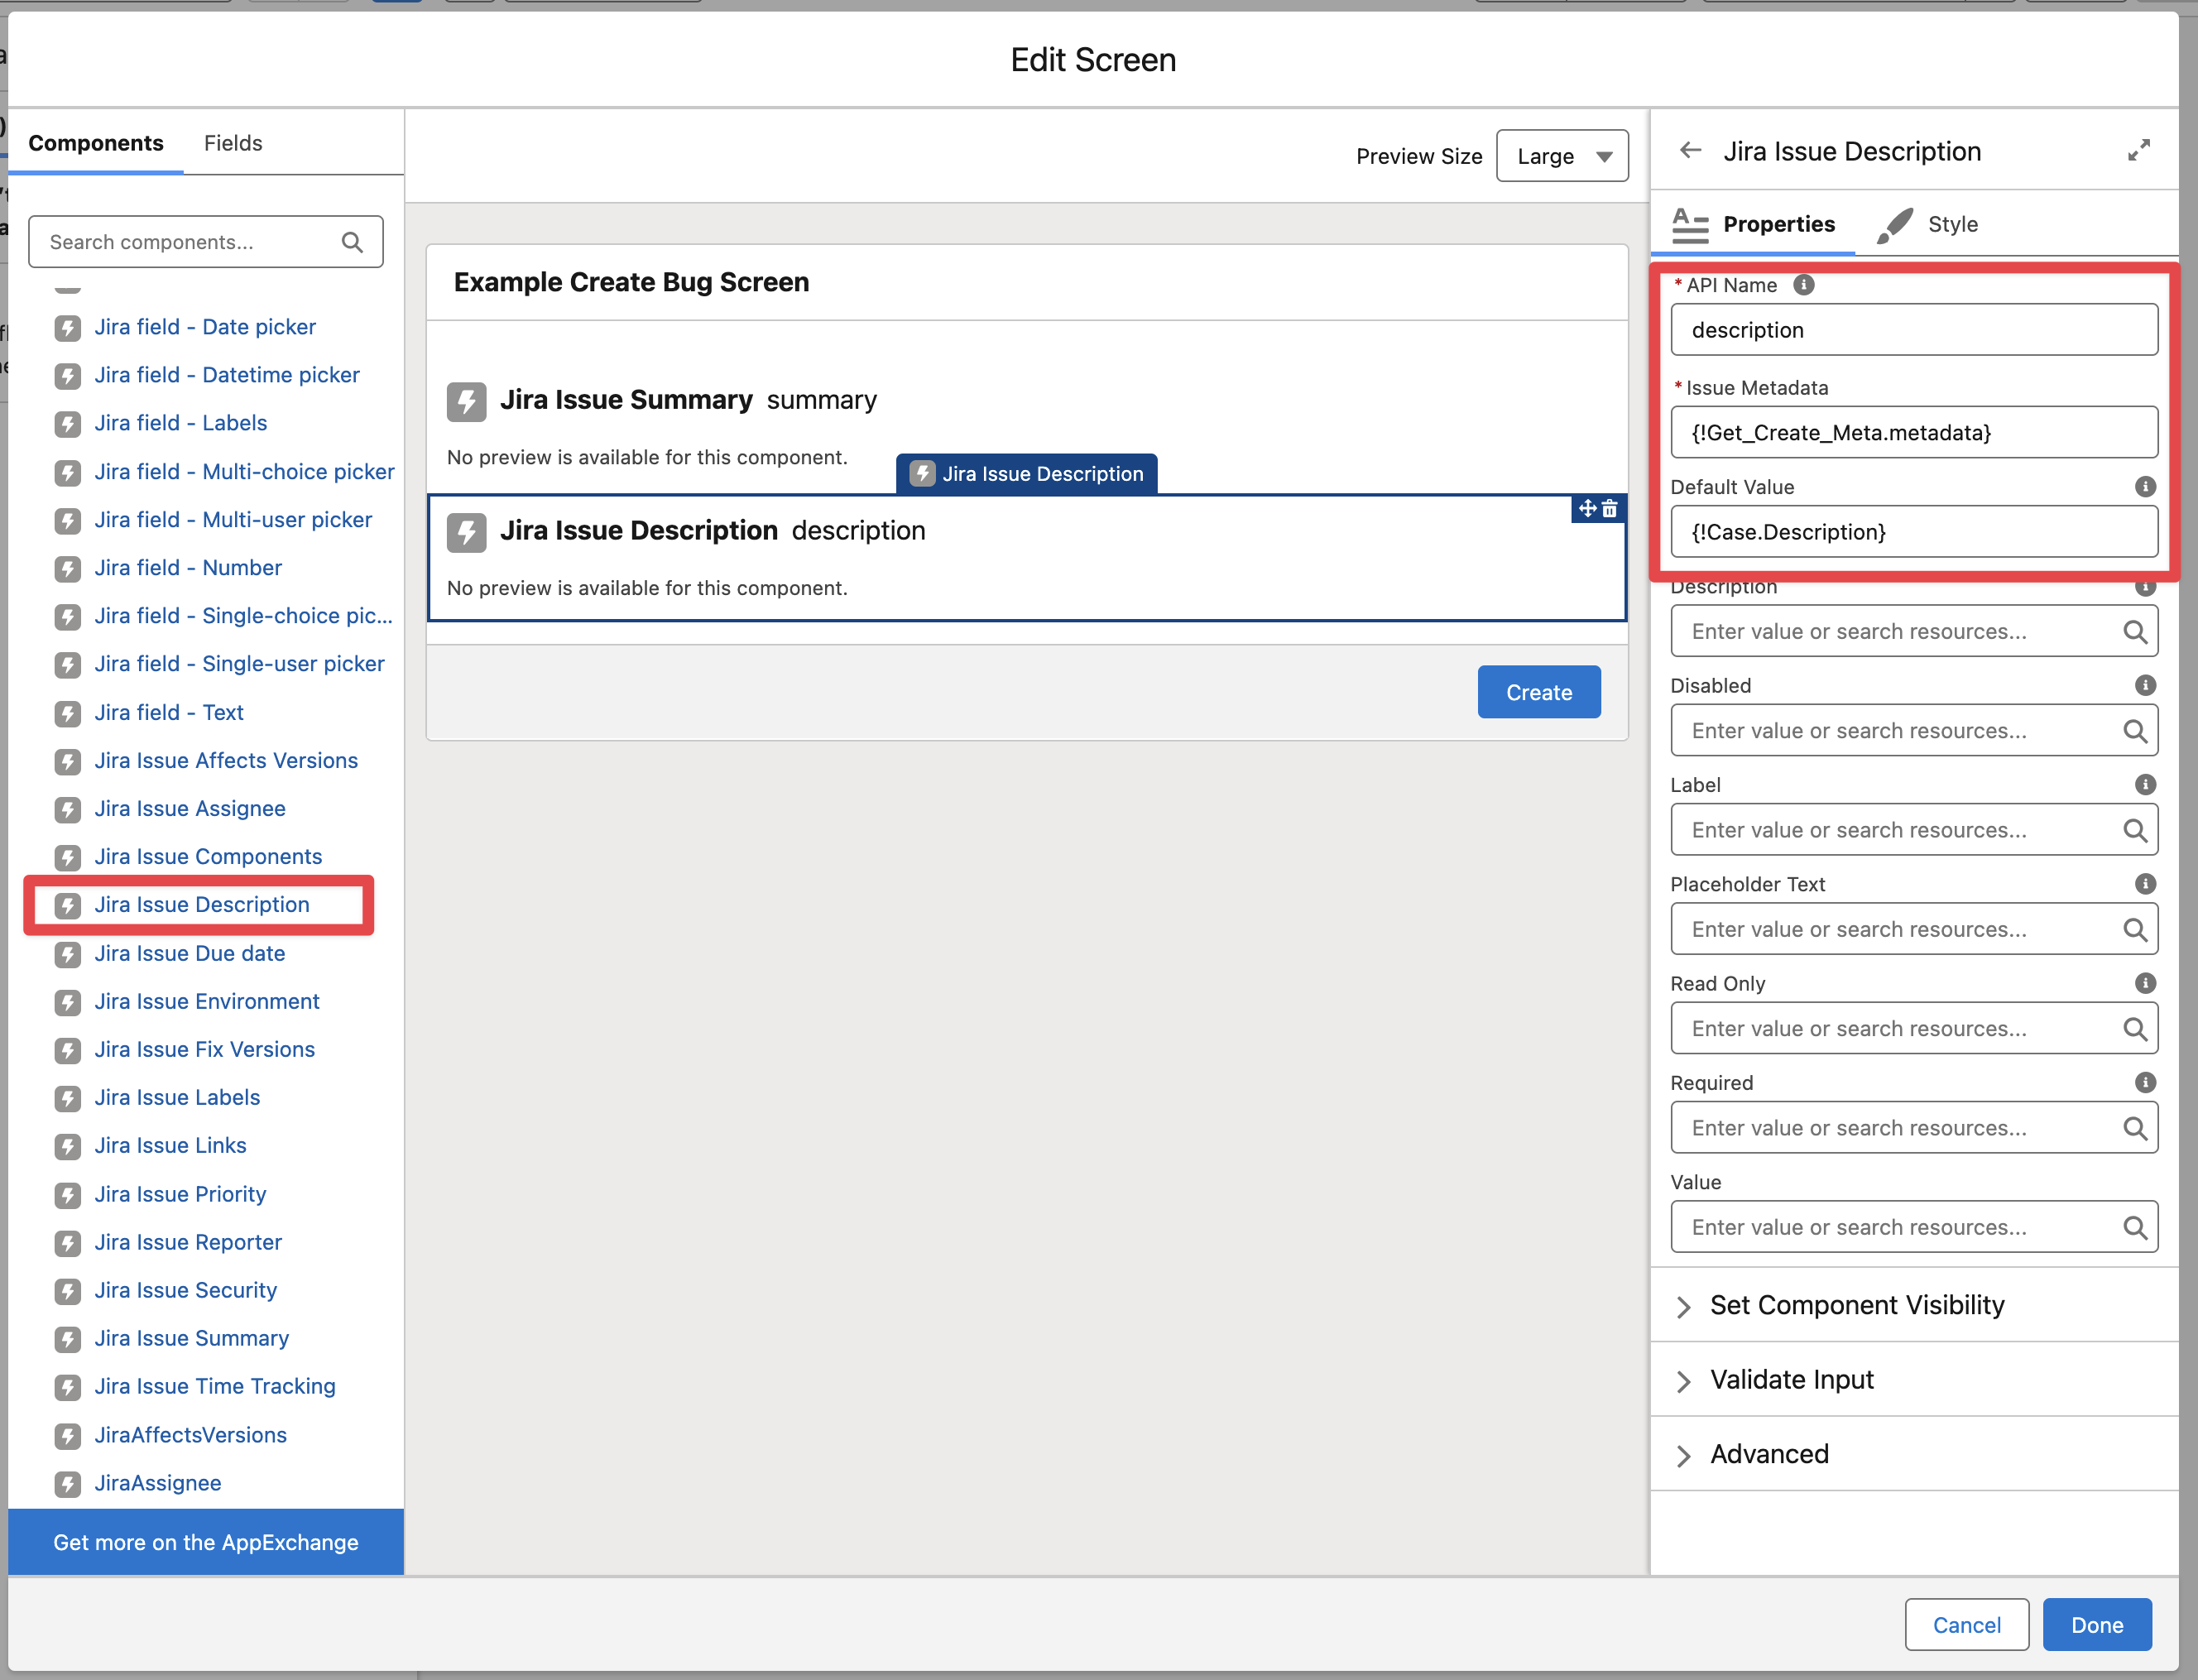Open the Preview Size dropdown
The width and height of the screenshot is (2198, 1680).
[1561, 156]
